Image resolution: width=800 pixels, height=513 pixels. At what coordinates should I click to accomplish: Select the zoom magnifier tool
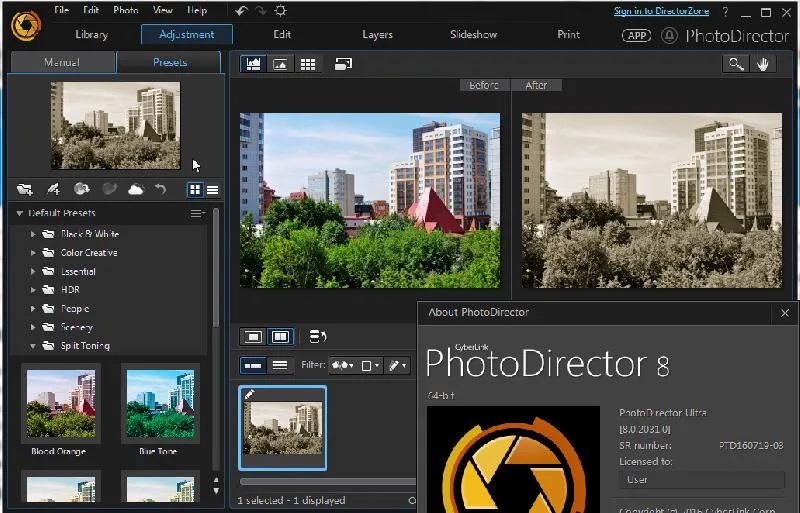pyautogui.click(x=736, y=64)
